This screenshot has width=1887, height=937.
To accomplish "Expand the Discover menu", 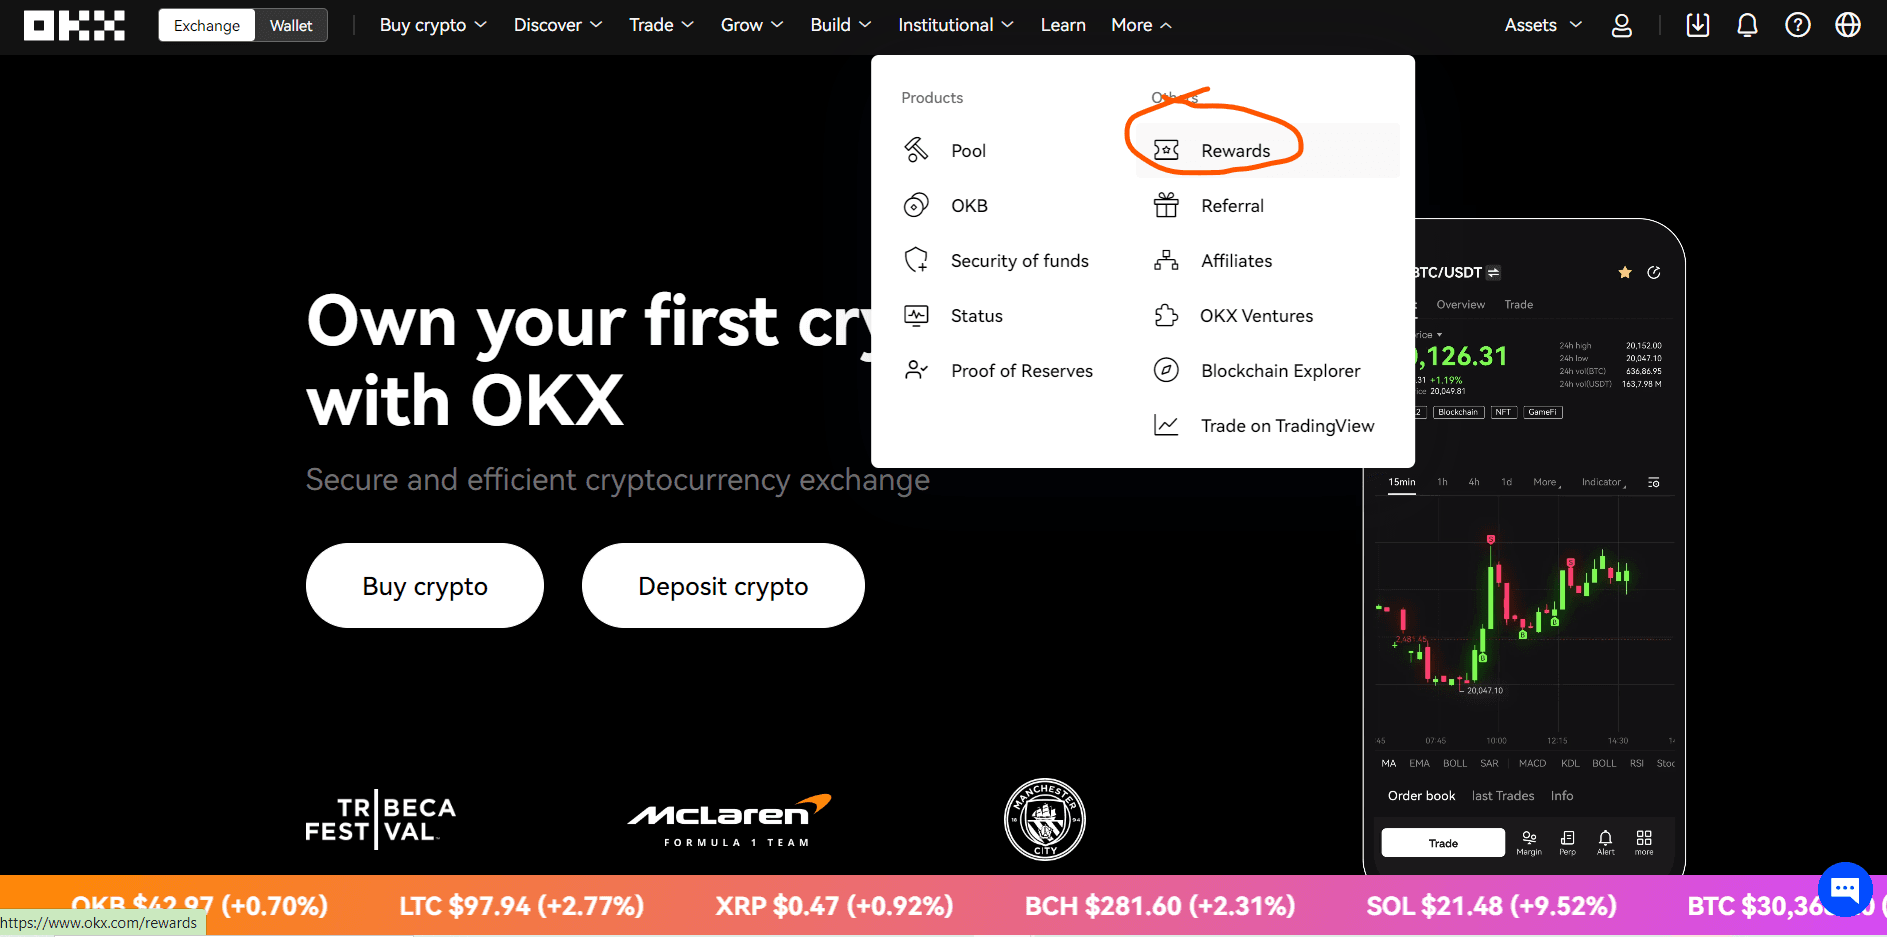I will 558,25.
